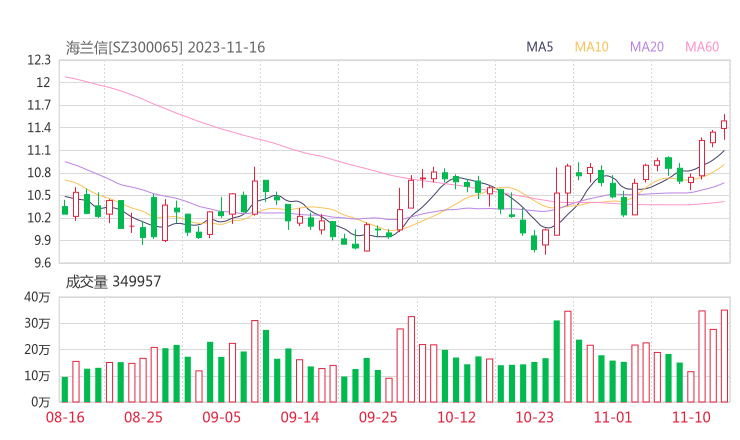Click the 9.6 price axis label
740x440 pixels.
coord(42,263)
